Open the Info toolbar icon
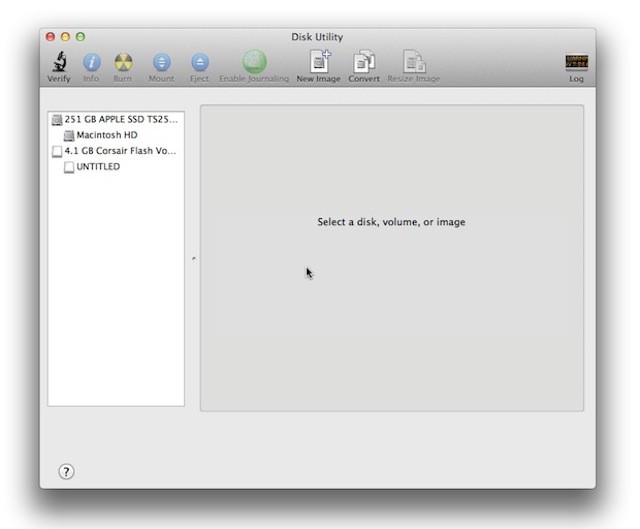Image resolution: width=640 pixels, height=529 pixels. coord(91,62)
